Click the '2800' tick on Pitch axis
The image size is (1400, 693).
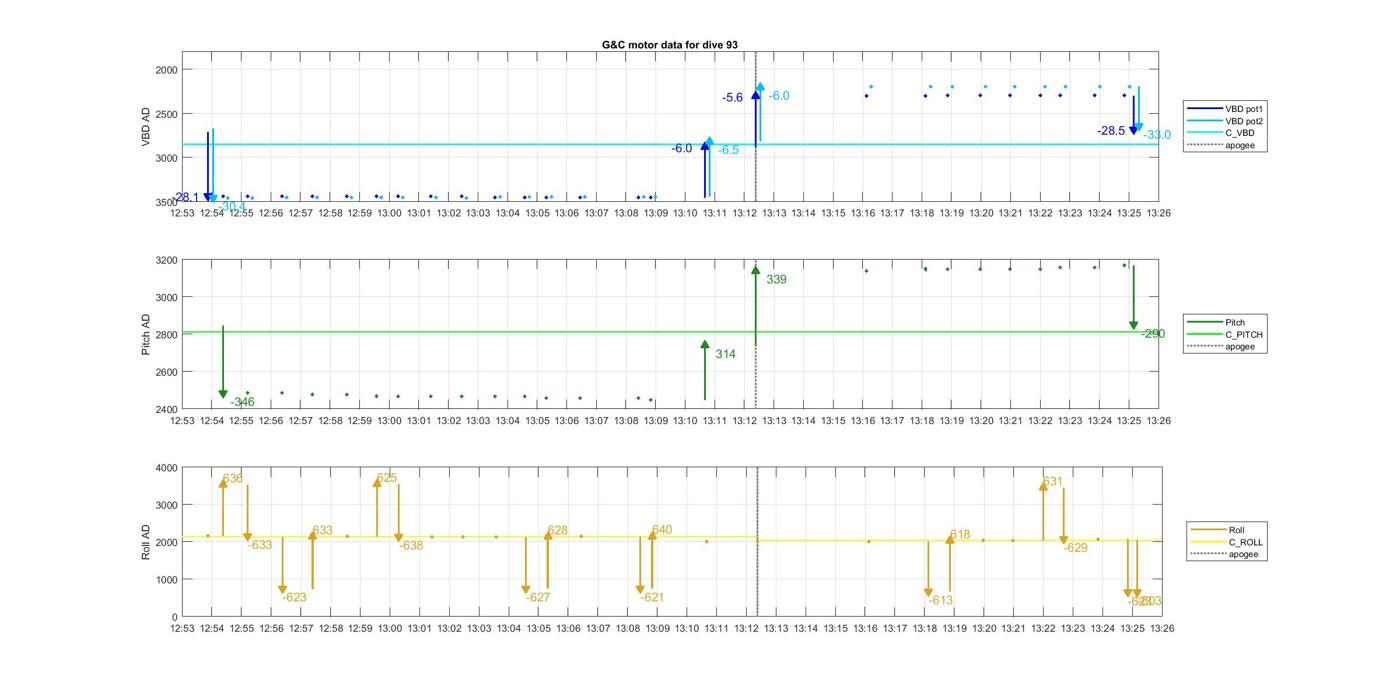[165, 335]
